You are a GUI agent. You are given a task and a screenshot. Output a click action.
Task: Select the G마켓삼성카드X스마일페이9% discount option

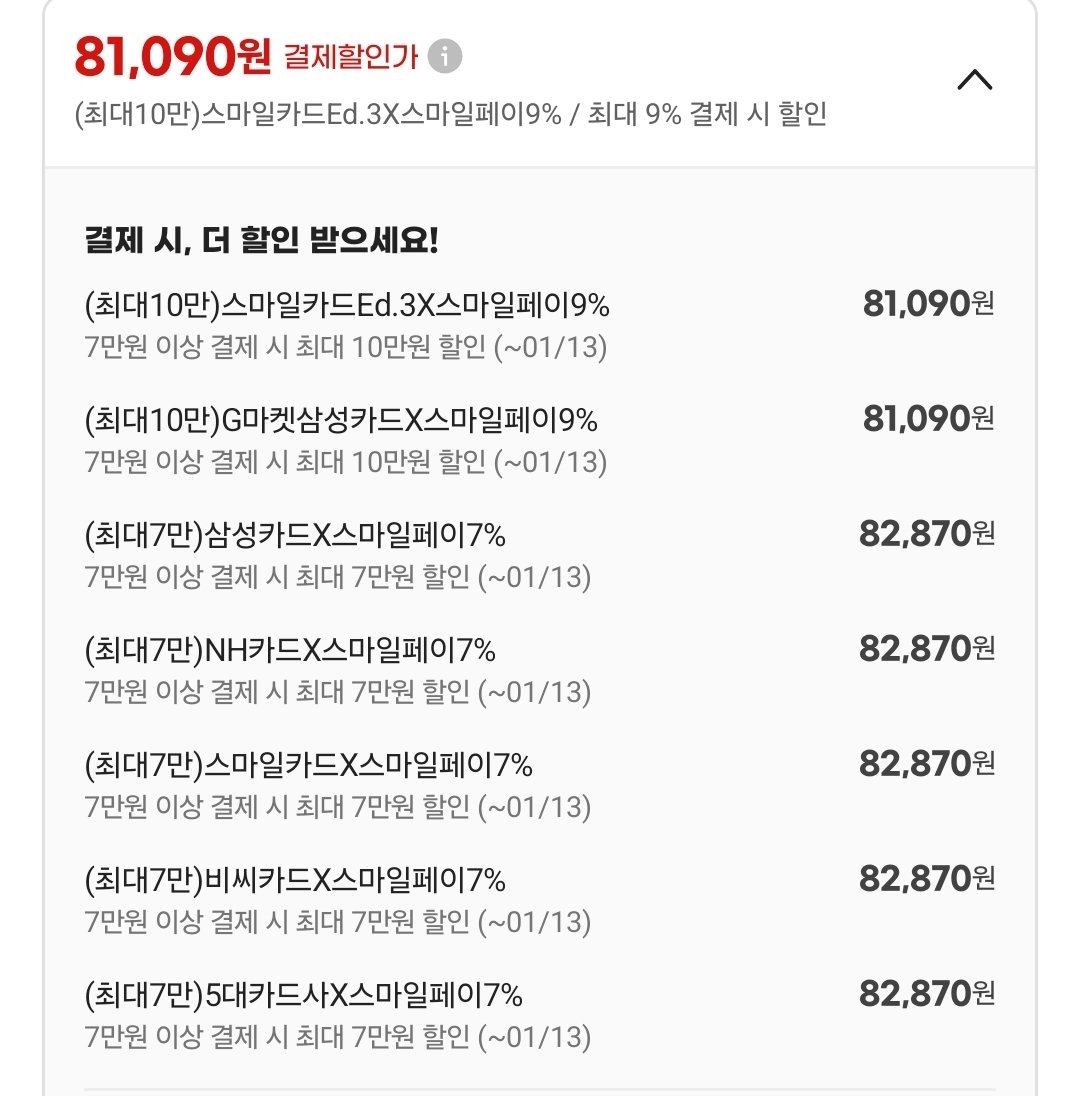[341, 420]
